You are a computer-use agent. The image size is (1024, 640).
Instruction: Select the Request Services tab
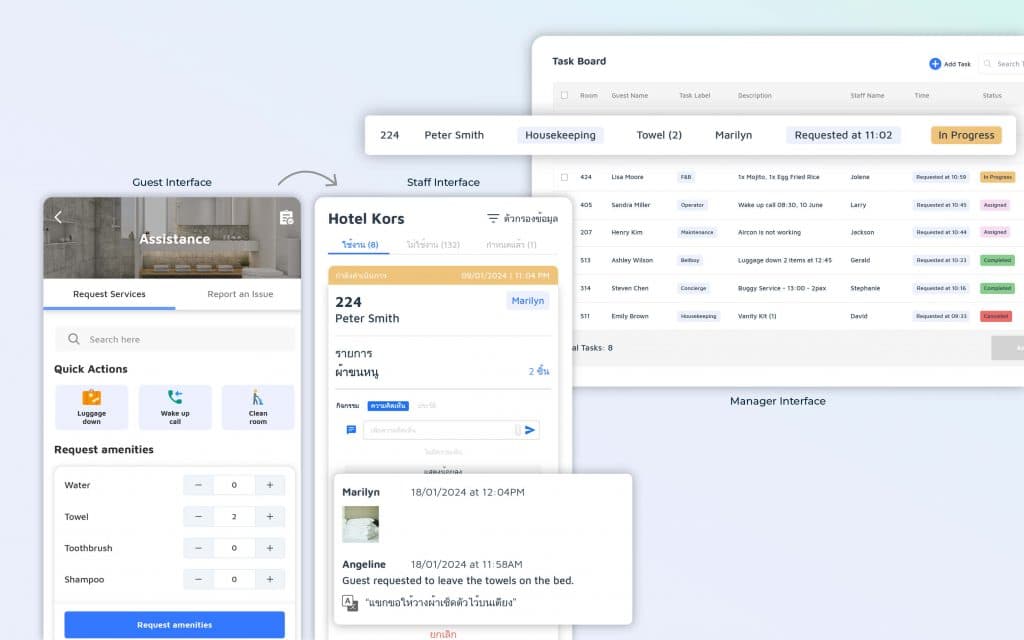tap(109, 294)
